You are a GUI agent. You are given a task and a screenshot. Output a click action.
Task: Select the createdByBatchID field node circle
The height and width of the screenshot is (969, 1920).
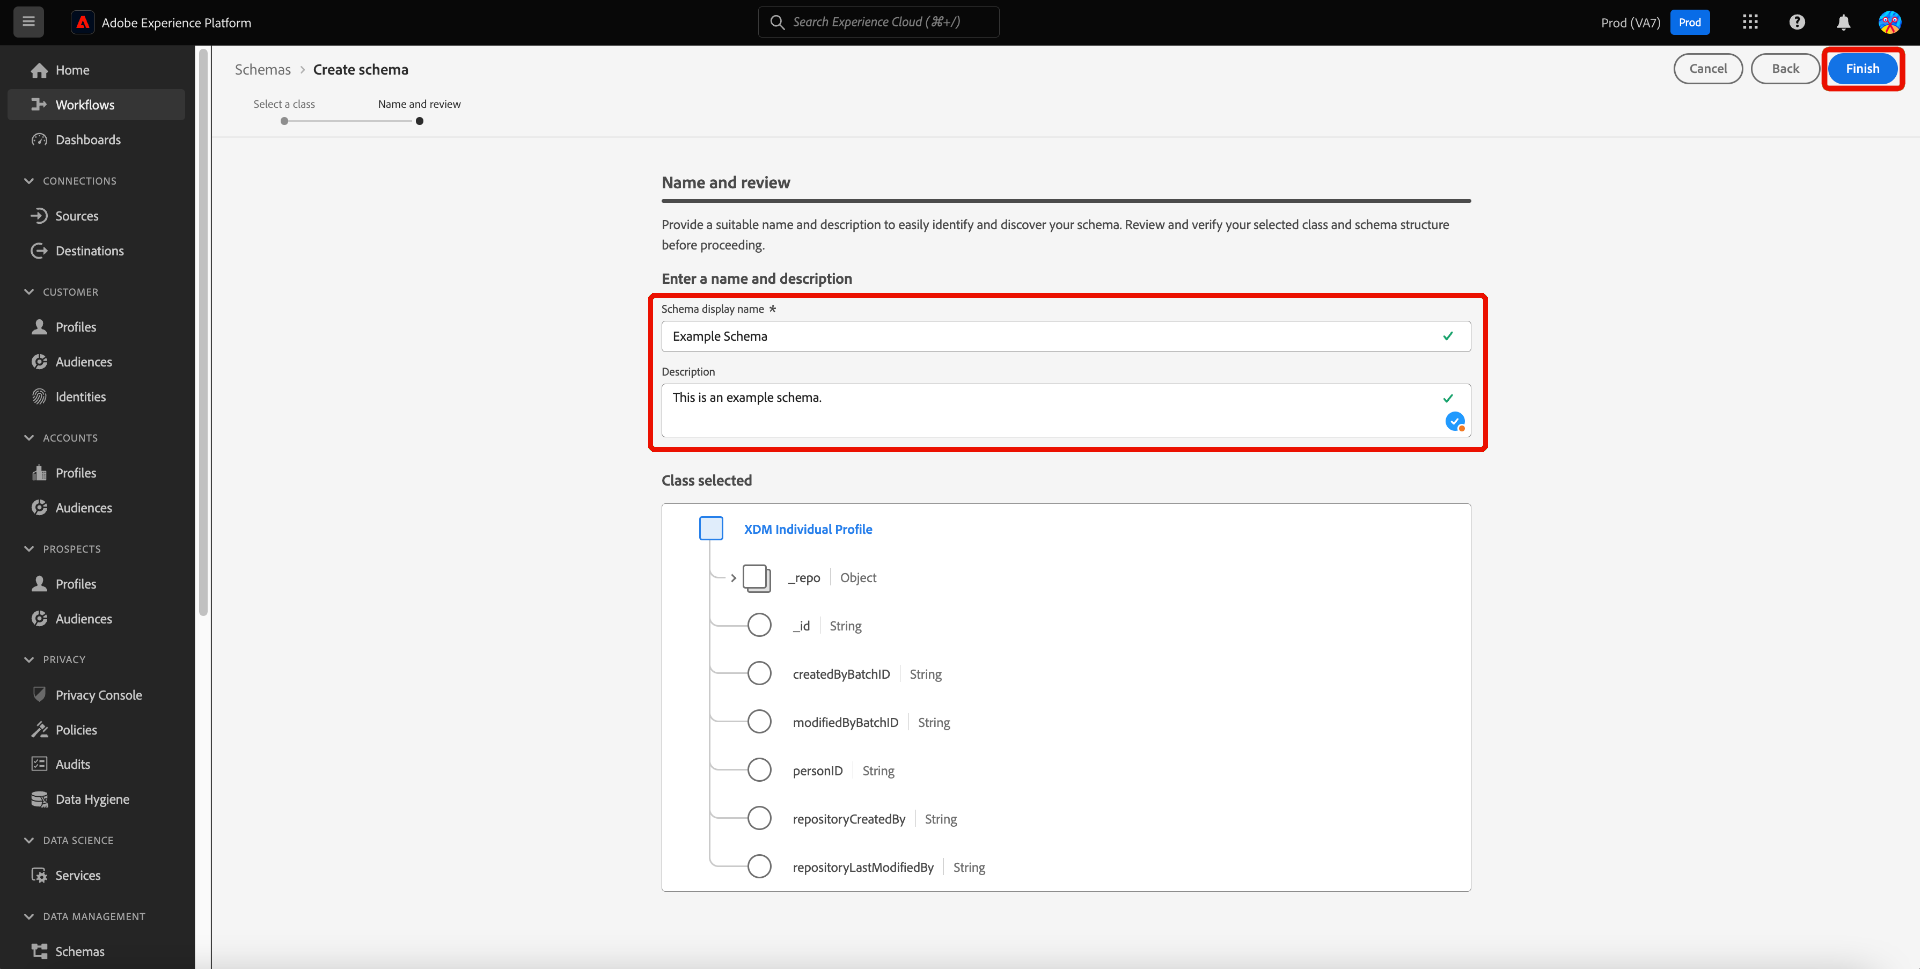(x=760, y=674)
